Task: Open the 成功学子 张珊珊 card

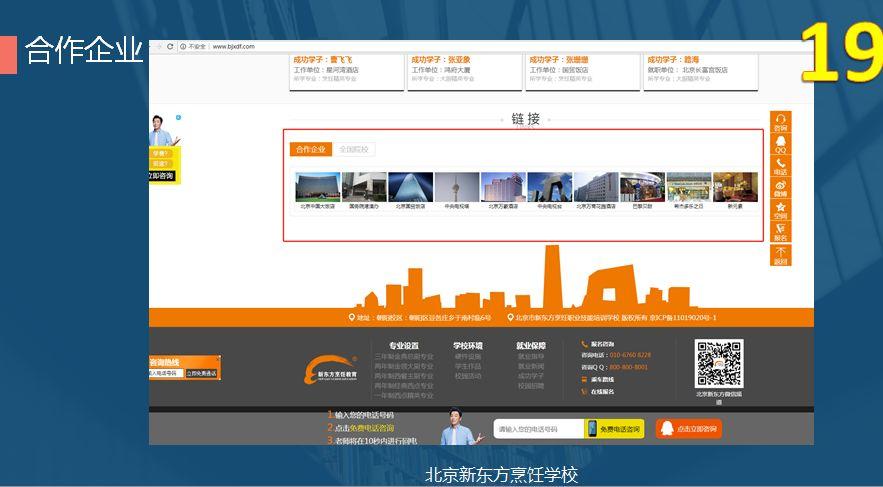Action: click(x=583, y=72)
